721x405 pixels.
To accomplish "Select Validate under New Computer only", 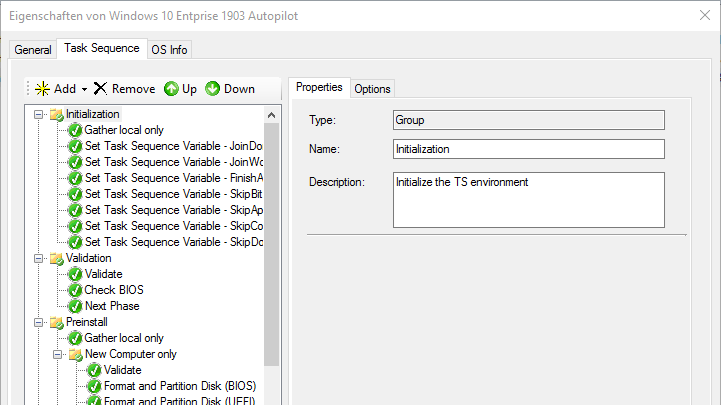I will [x=122, y=370].
